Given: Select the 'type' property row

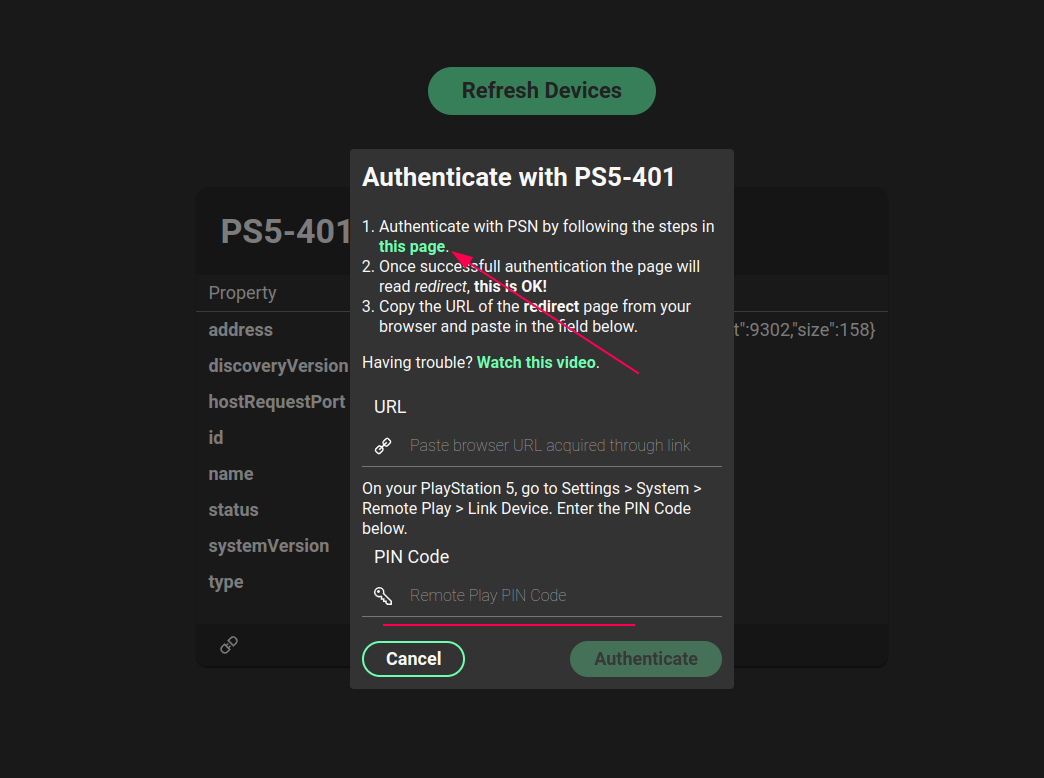Looking at the screenshot, I should 541,582.
